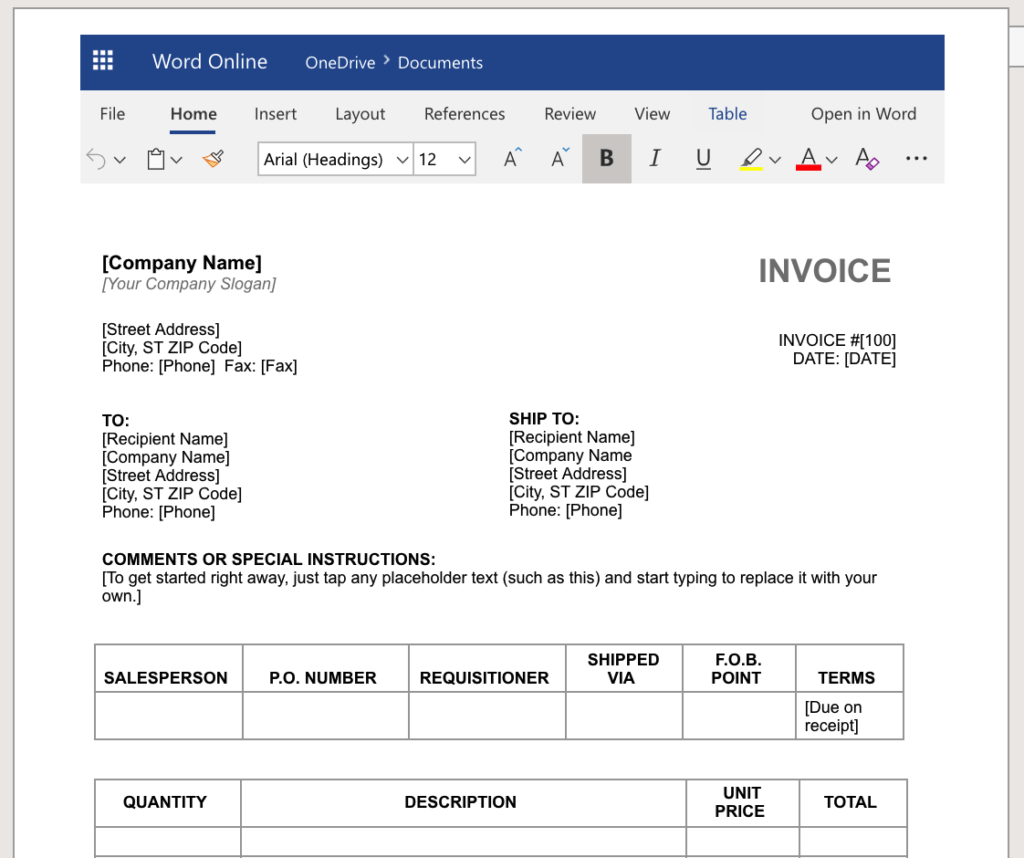This screenshot has width=1024, height=858.
Task: Apply the red font color swatch
Action: 808,159
